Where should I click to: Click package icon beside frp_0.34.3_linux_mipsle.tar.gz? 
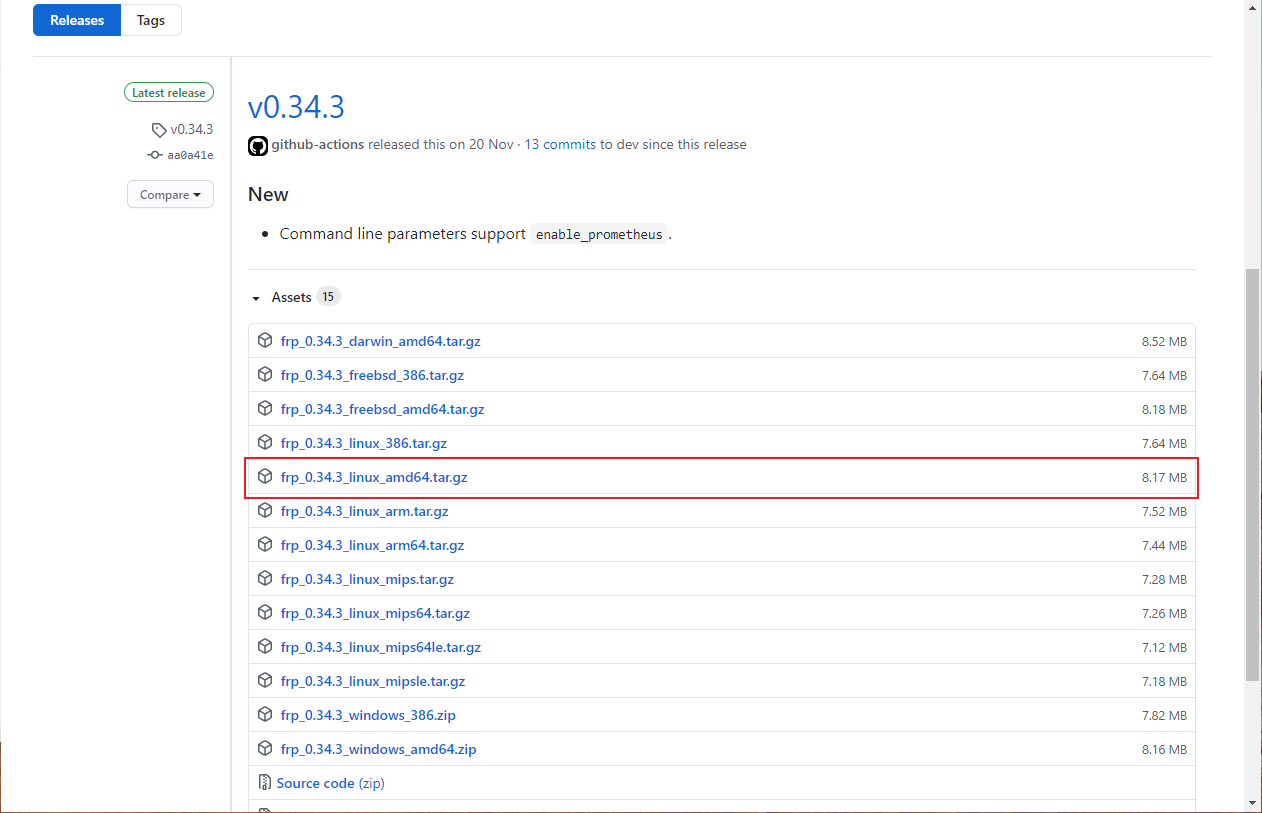click(x=265, y=680)
